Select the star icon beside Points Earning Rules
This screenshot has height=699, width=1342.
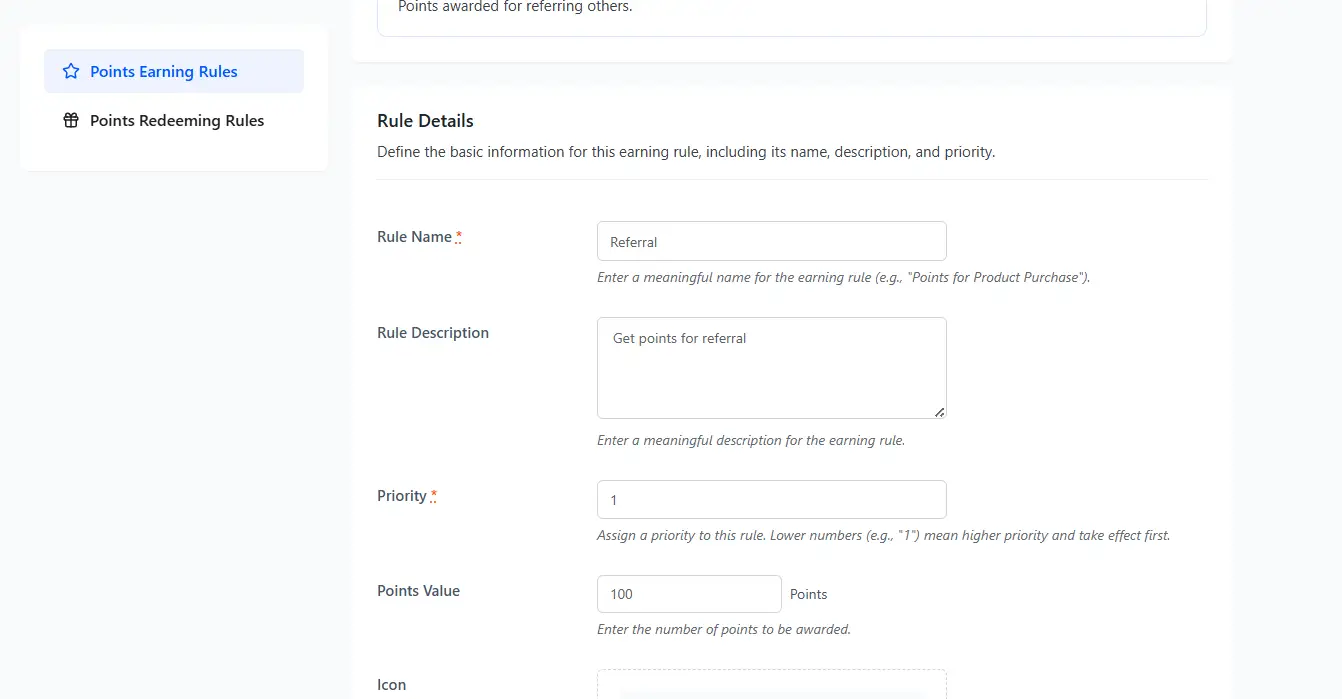click(x=70, y=71)
